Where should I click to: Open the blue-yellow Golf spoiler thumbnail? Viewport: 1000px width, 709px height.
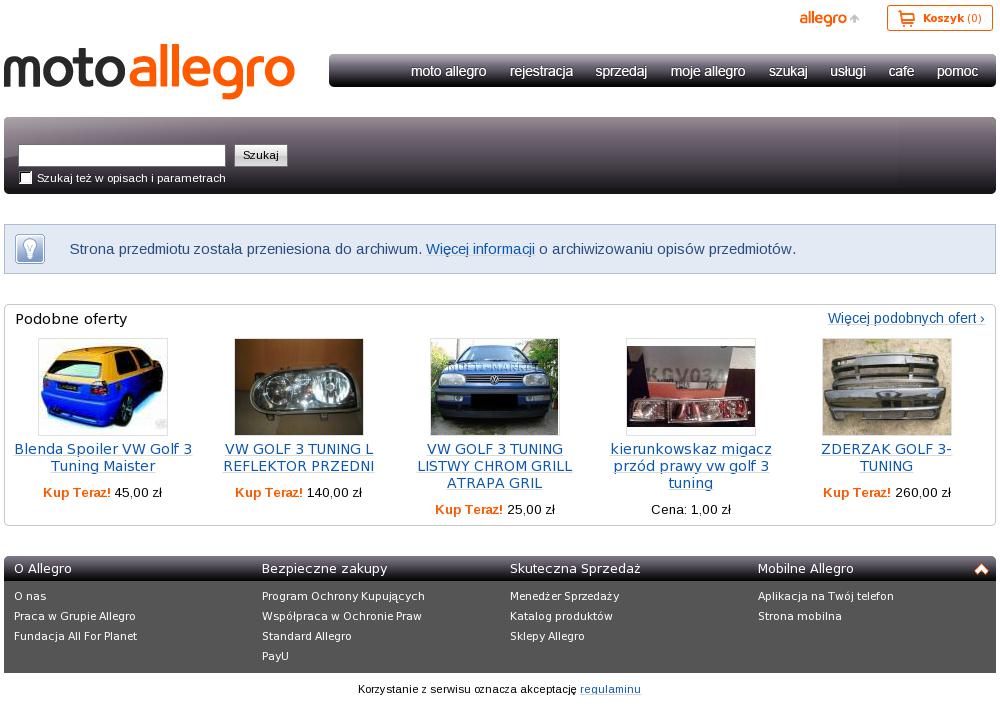click(x=103, y=387)
